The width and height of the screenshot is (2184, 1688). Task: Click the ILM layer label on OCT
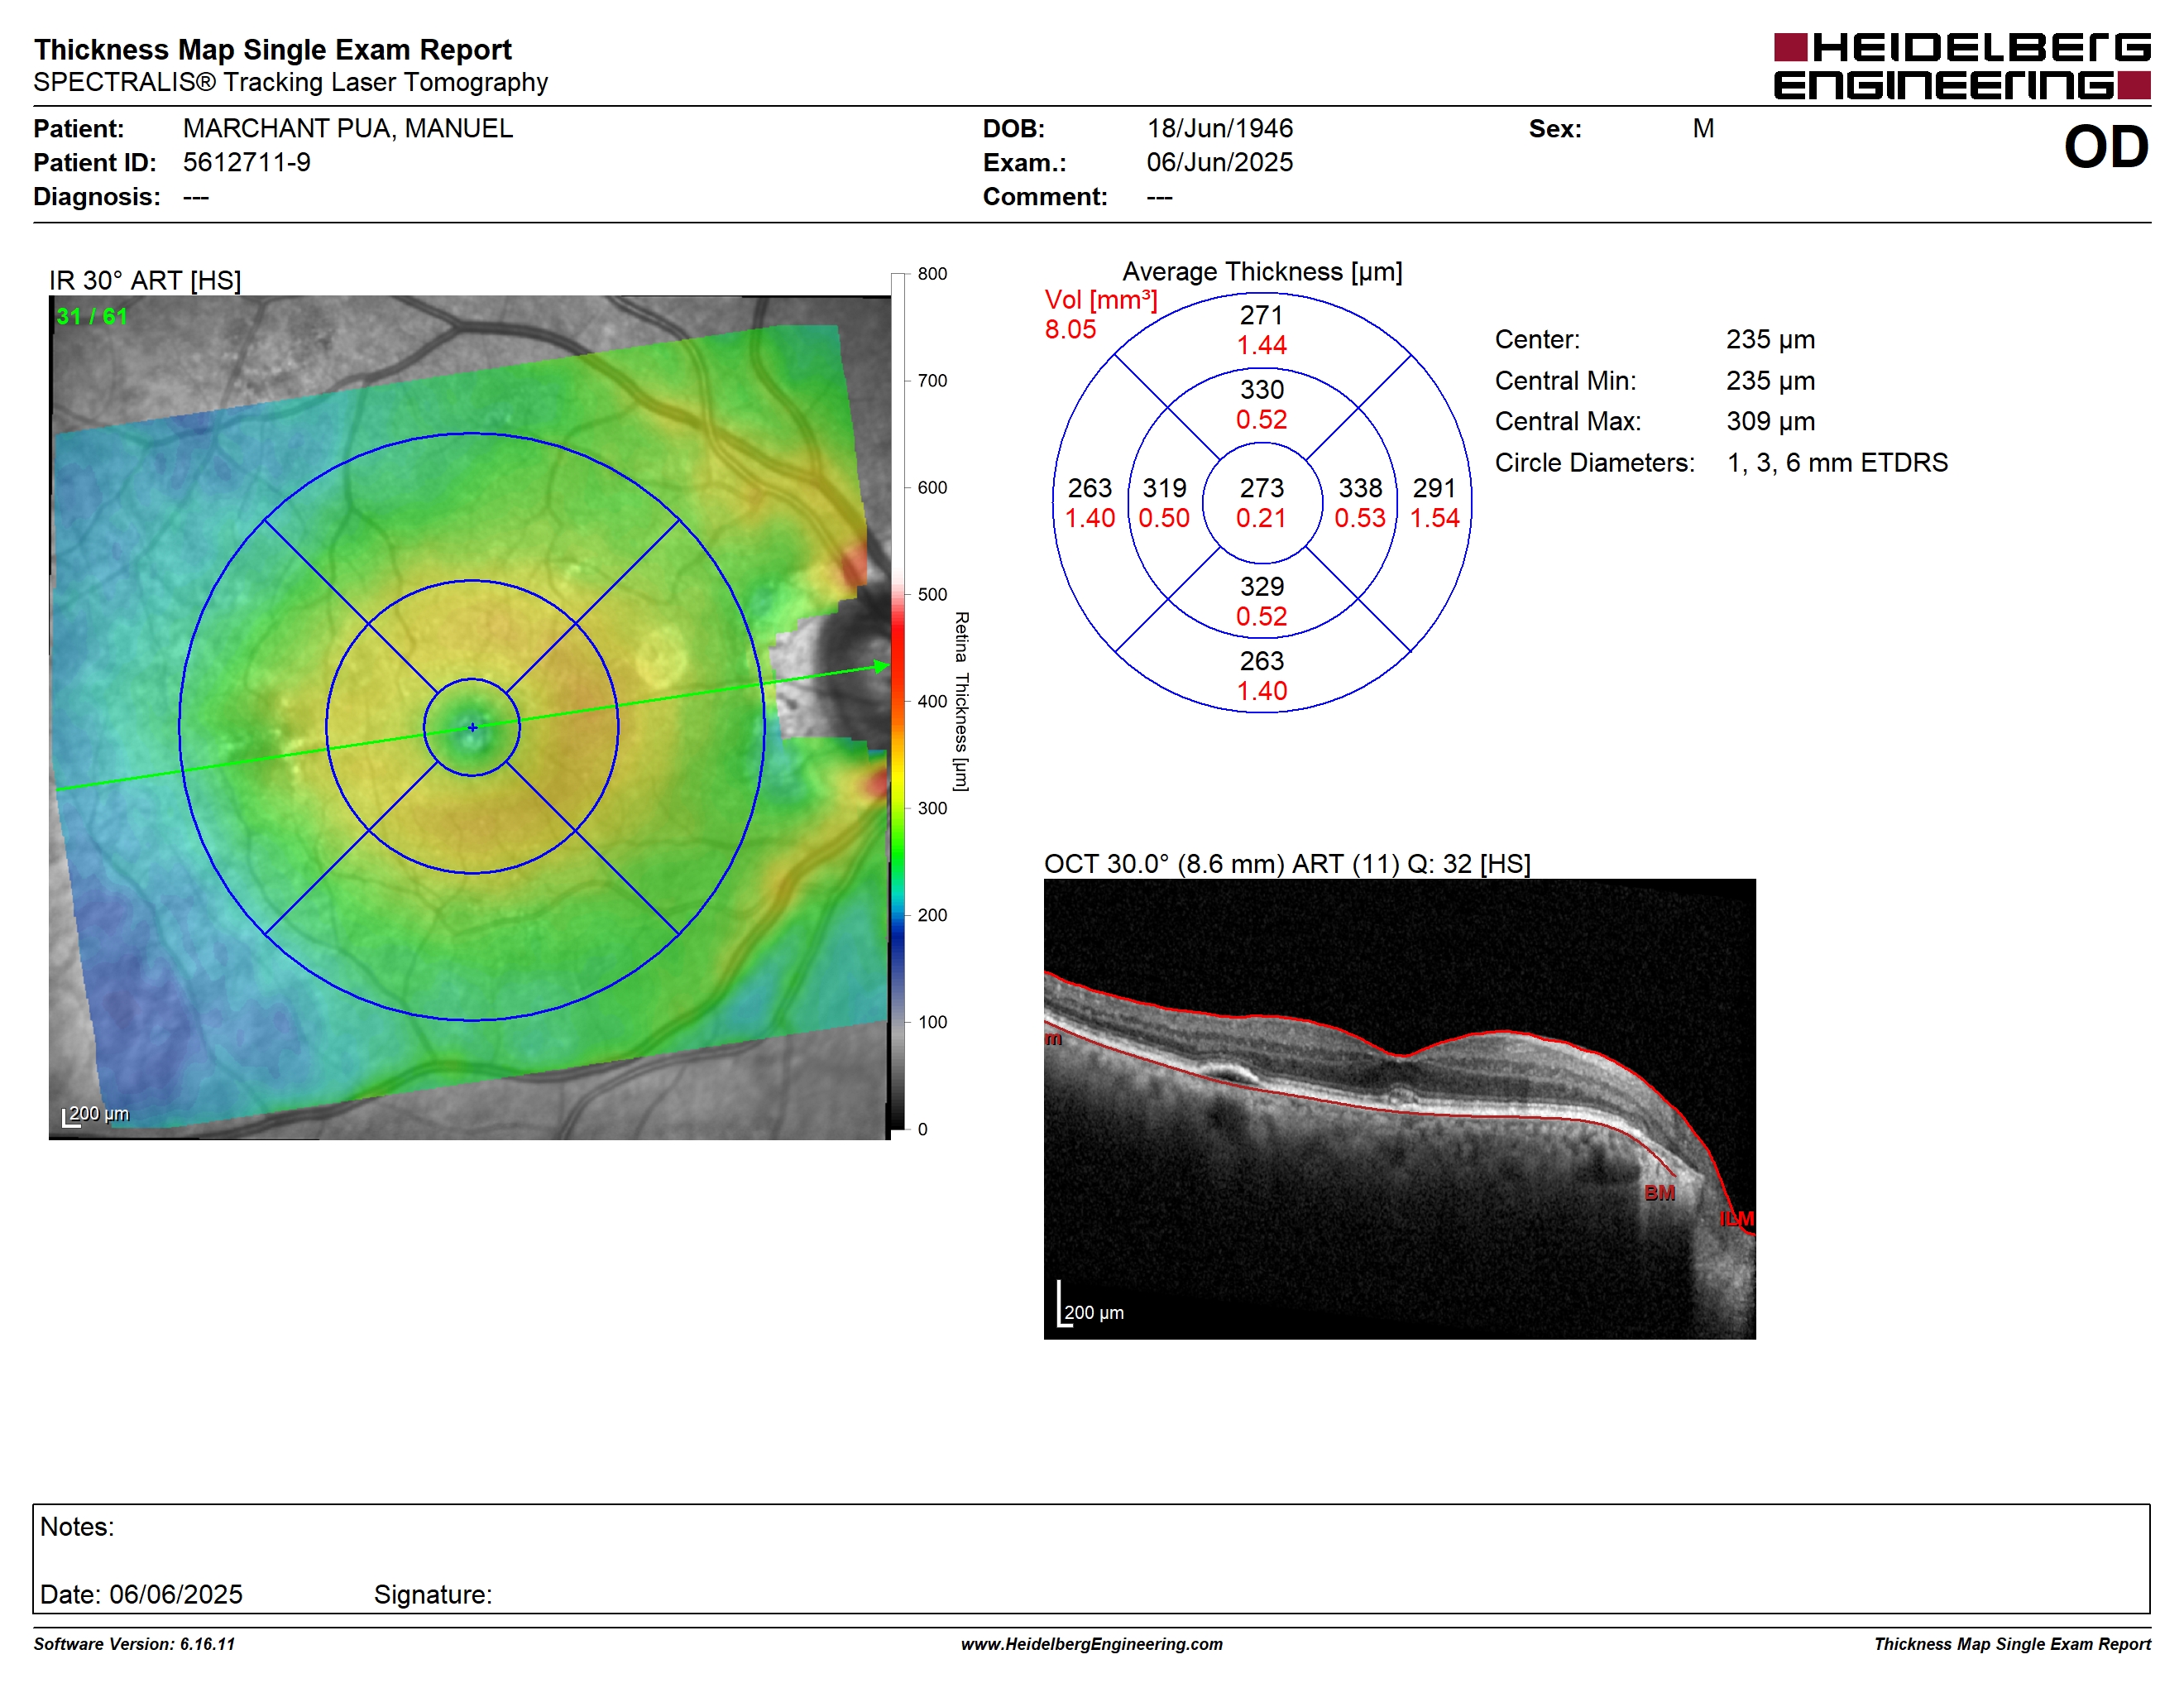coord(1737,1219)
